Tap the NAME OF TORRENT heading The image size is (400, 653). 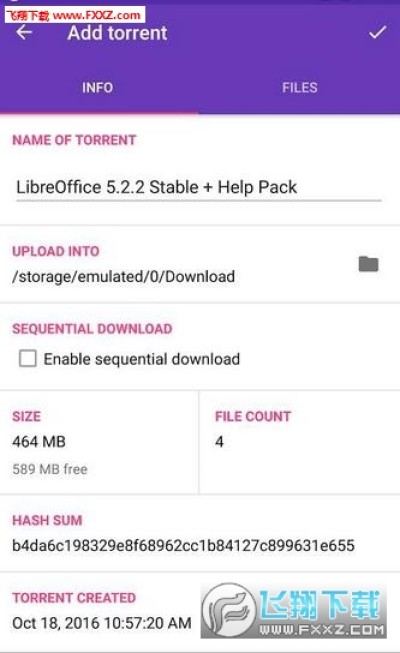(74, 140)
